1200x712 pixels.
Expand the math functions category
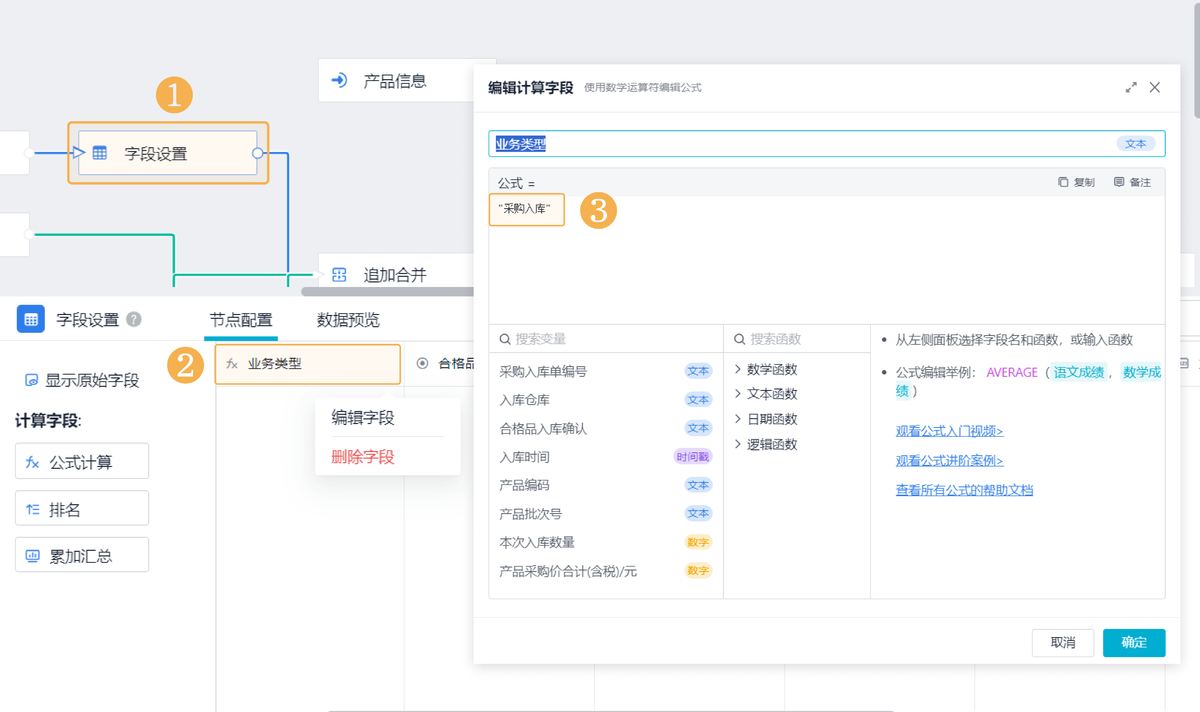738,370
